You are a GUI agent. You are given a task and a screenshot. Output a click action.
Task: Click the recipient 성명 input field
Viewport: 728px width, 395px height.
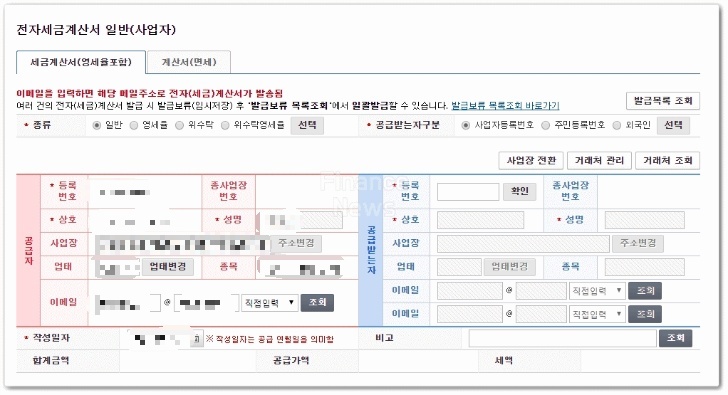pyautogui.click(x=644, y=220)
